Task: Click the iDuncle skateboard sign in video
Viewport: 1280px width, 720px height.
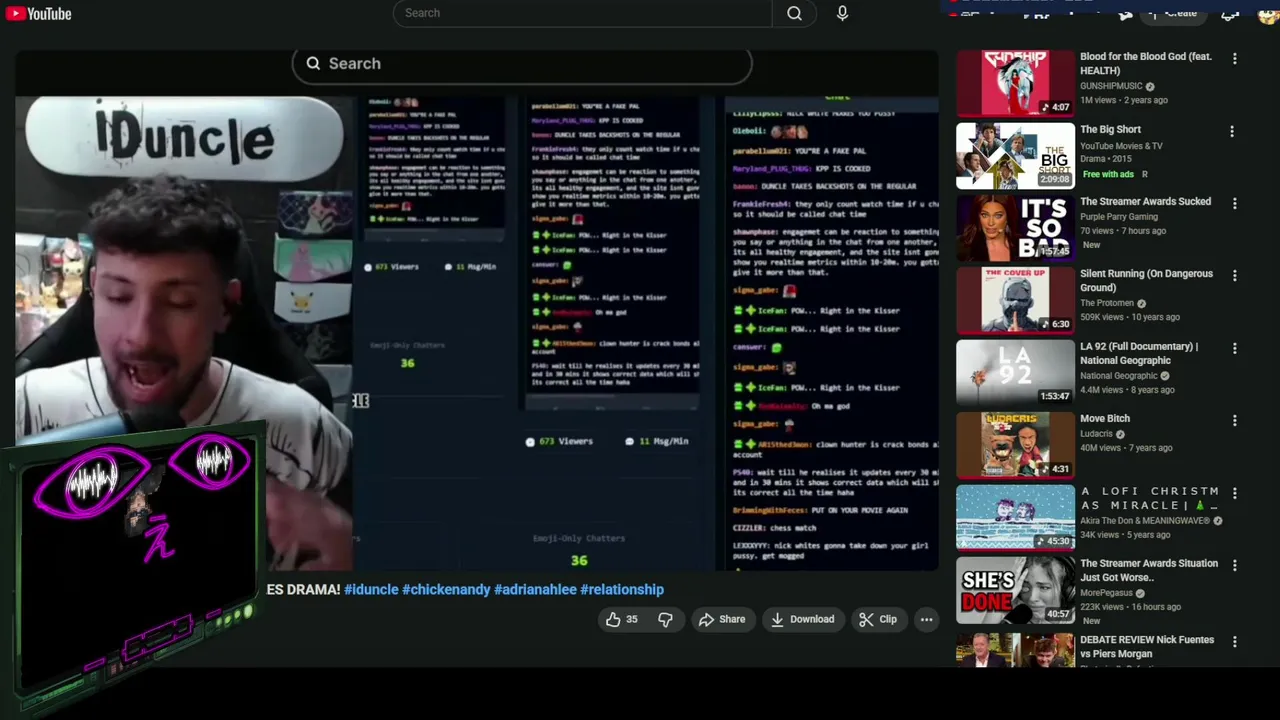Action: (x=184, y=137)
